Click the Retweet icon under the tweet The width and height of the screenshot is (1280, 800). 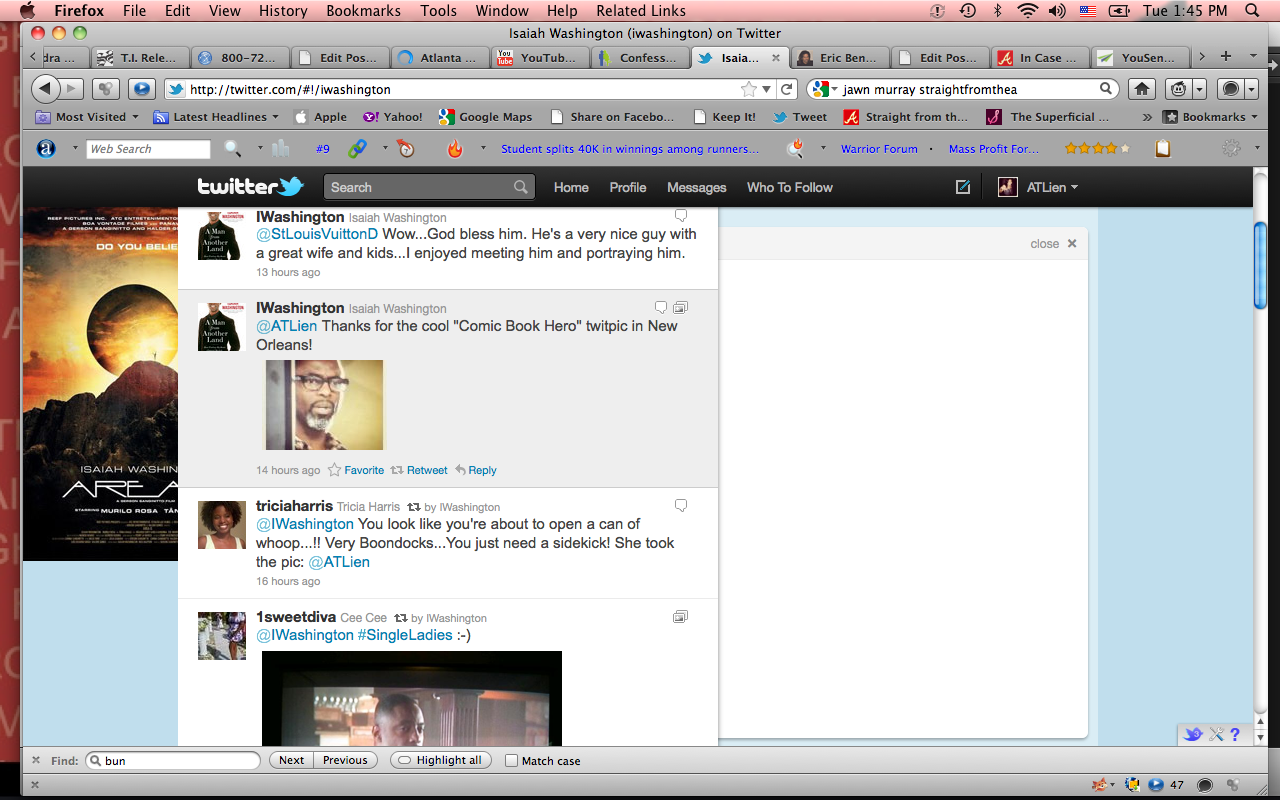click(x=397, y=470)
